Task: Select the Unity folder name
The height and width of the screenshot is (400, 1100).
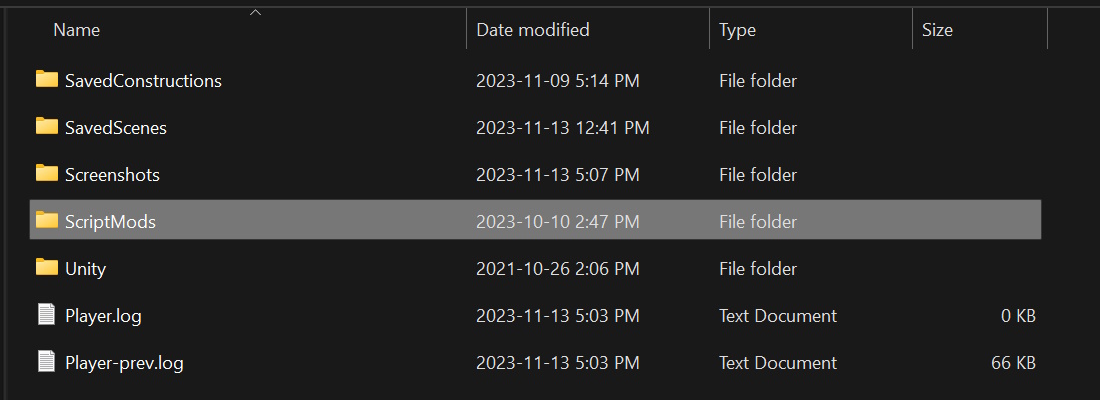Action: pos(85,269)
